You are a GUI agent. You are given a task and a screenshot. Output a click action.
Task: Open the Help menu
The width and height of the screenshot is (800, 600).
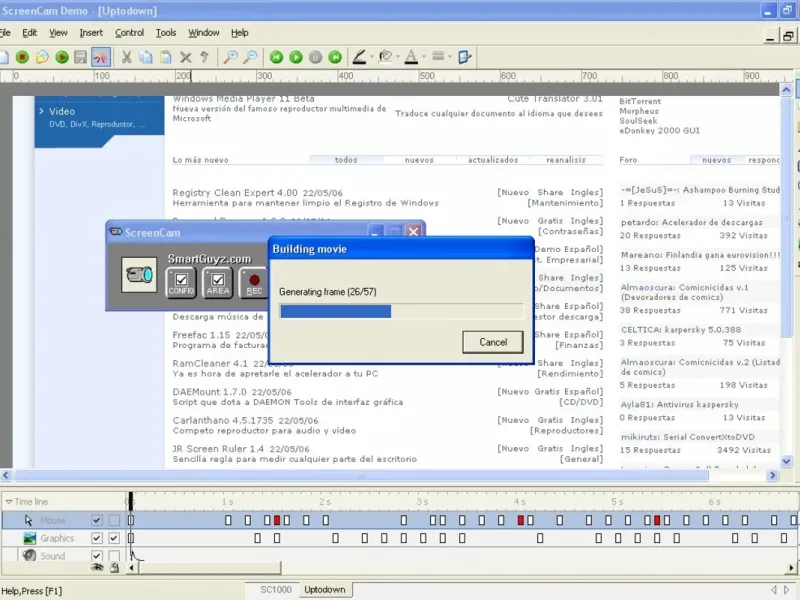point(239,33)
